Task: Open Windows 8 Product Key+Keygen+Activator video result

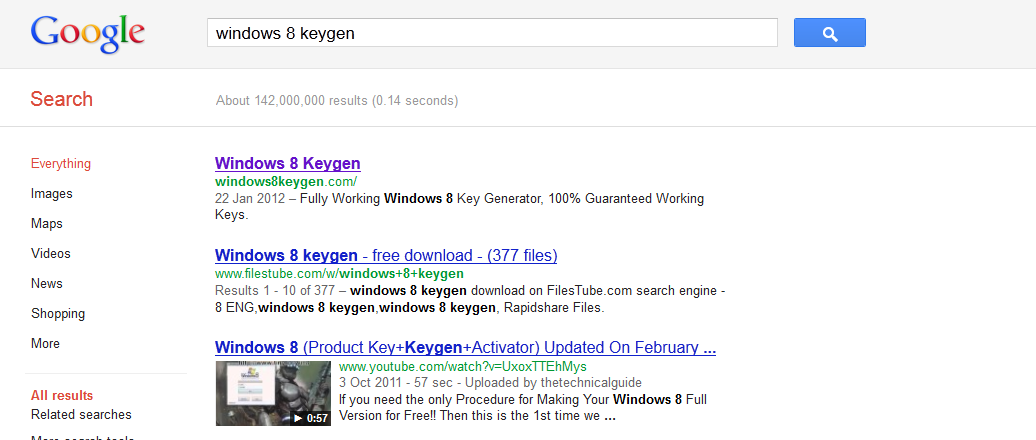Action: (466, 348)
